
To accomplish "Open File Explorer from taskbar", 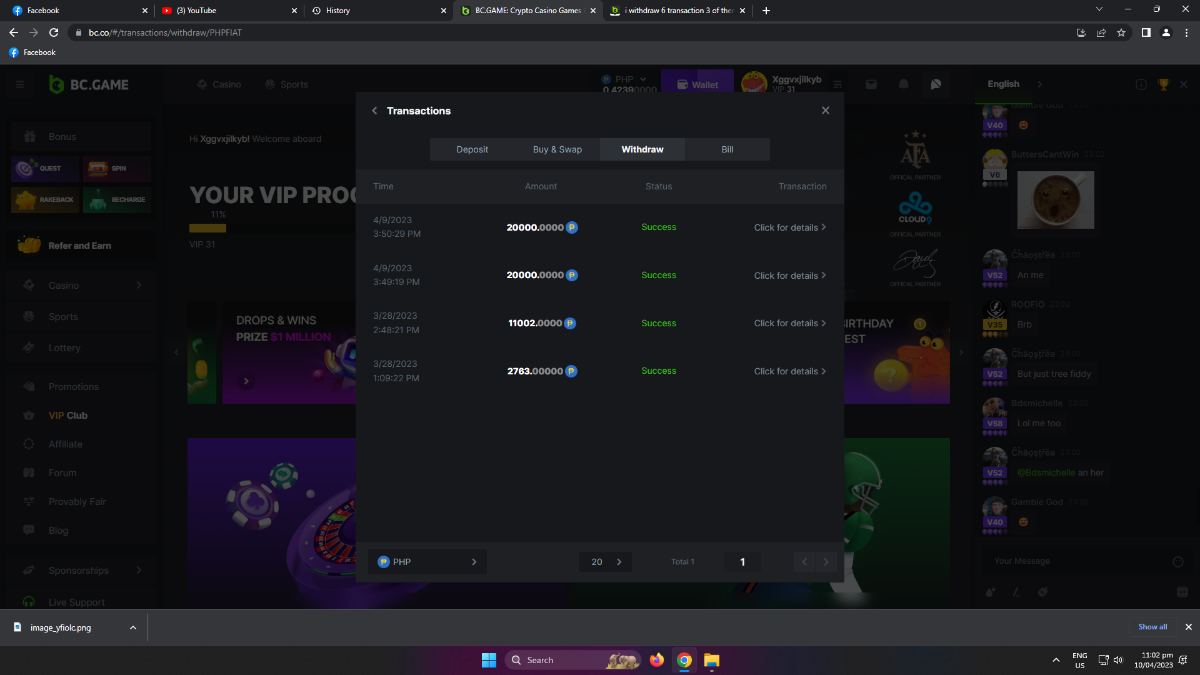I will coord(711,660).
